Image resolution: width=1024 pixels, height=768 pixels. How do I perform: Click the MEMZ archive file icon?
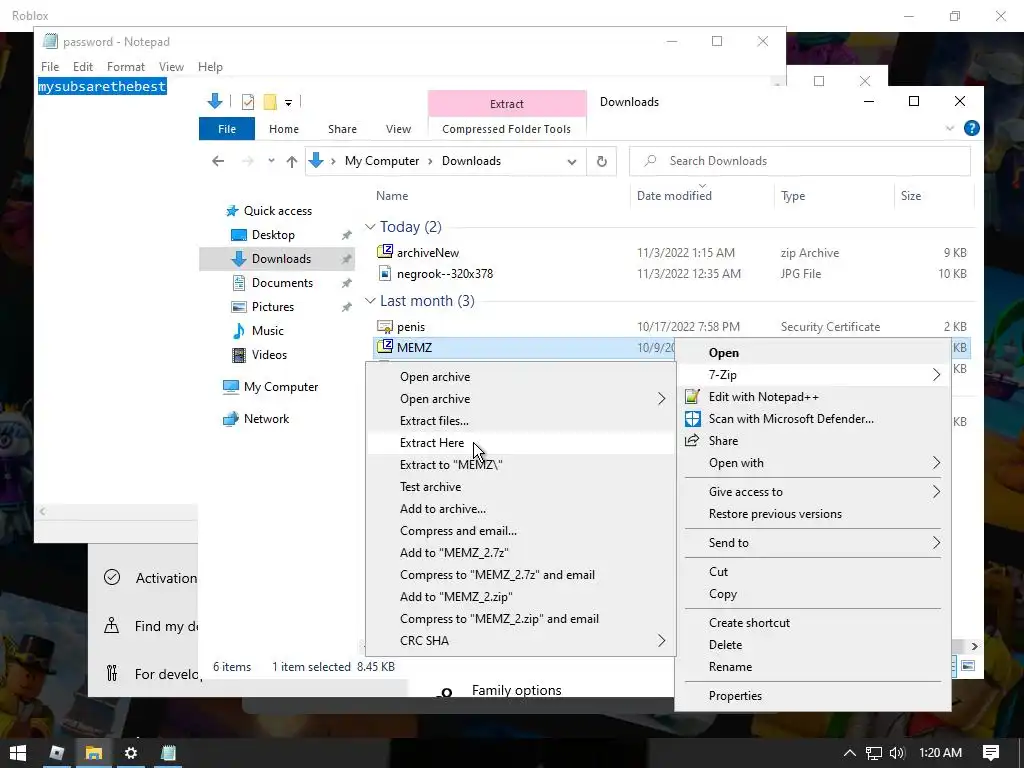385,347
